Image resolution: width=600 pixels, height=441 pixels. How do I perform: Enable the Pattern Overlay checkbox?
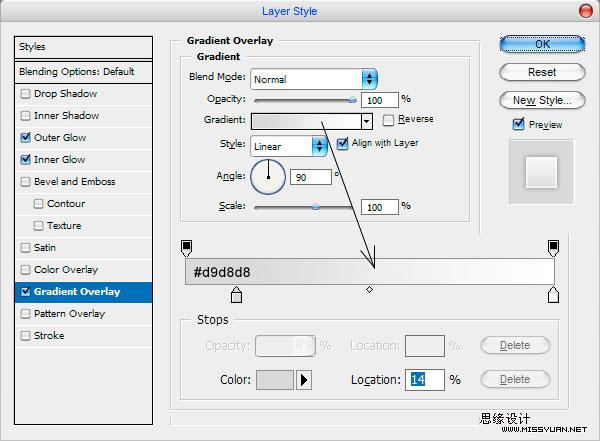pyautogui.click(x=25, y=314)
